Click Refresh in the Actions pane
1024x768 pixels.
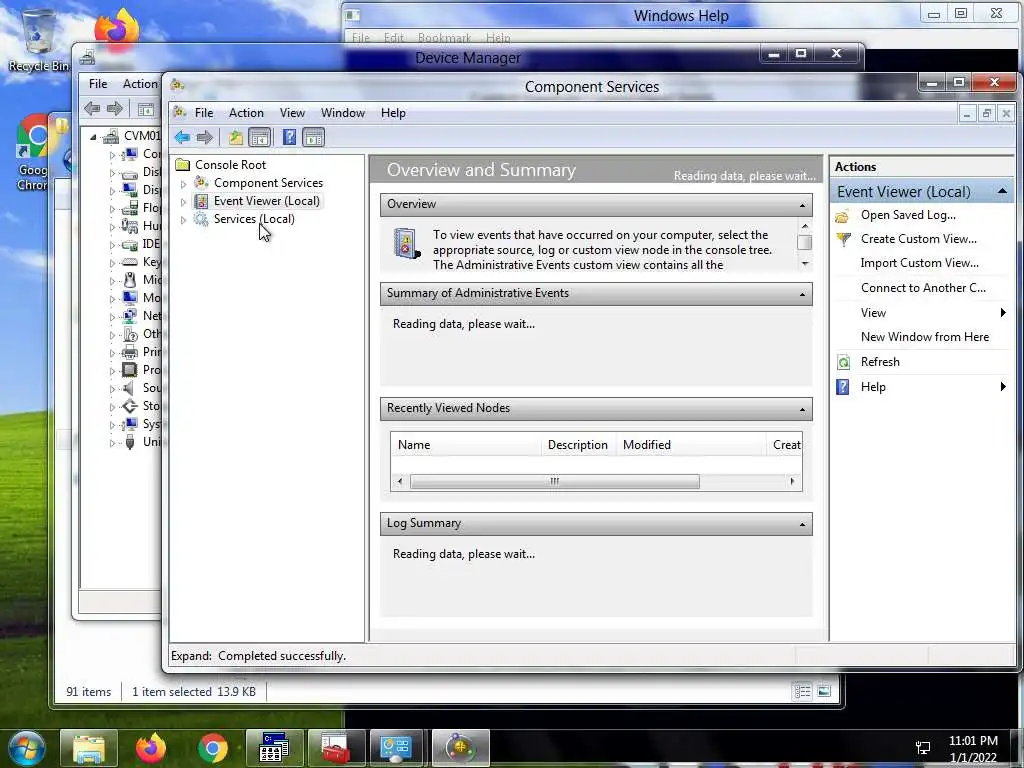[880, 362]
